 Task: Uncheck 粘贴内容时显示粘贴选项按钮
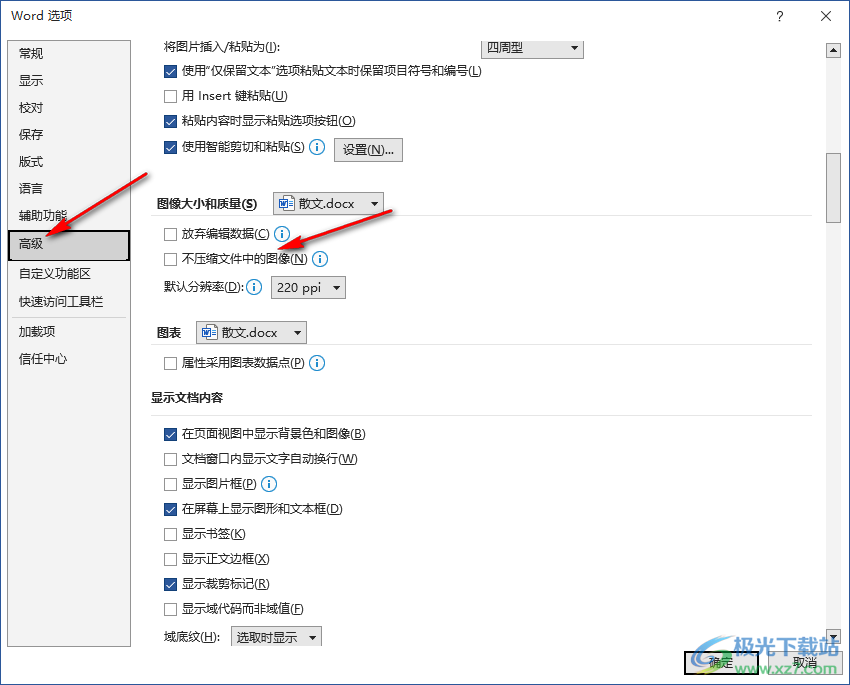[x=170, y=121]
